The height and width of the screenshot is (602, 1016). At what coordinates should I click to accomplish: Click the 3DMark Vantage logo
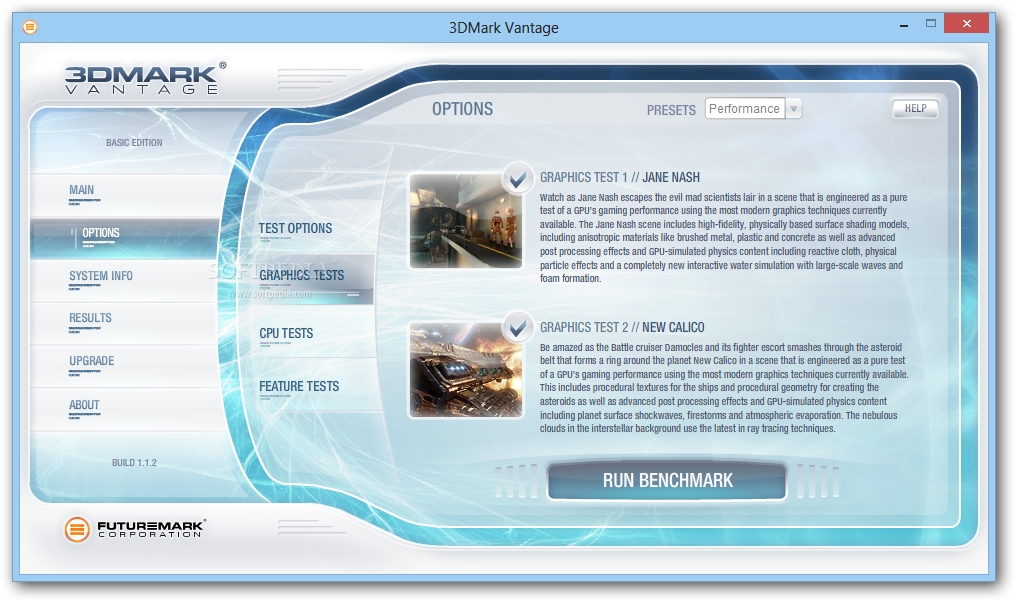tap(145, 79)
